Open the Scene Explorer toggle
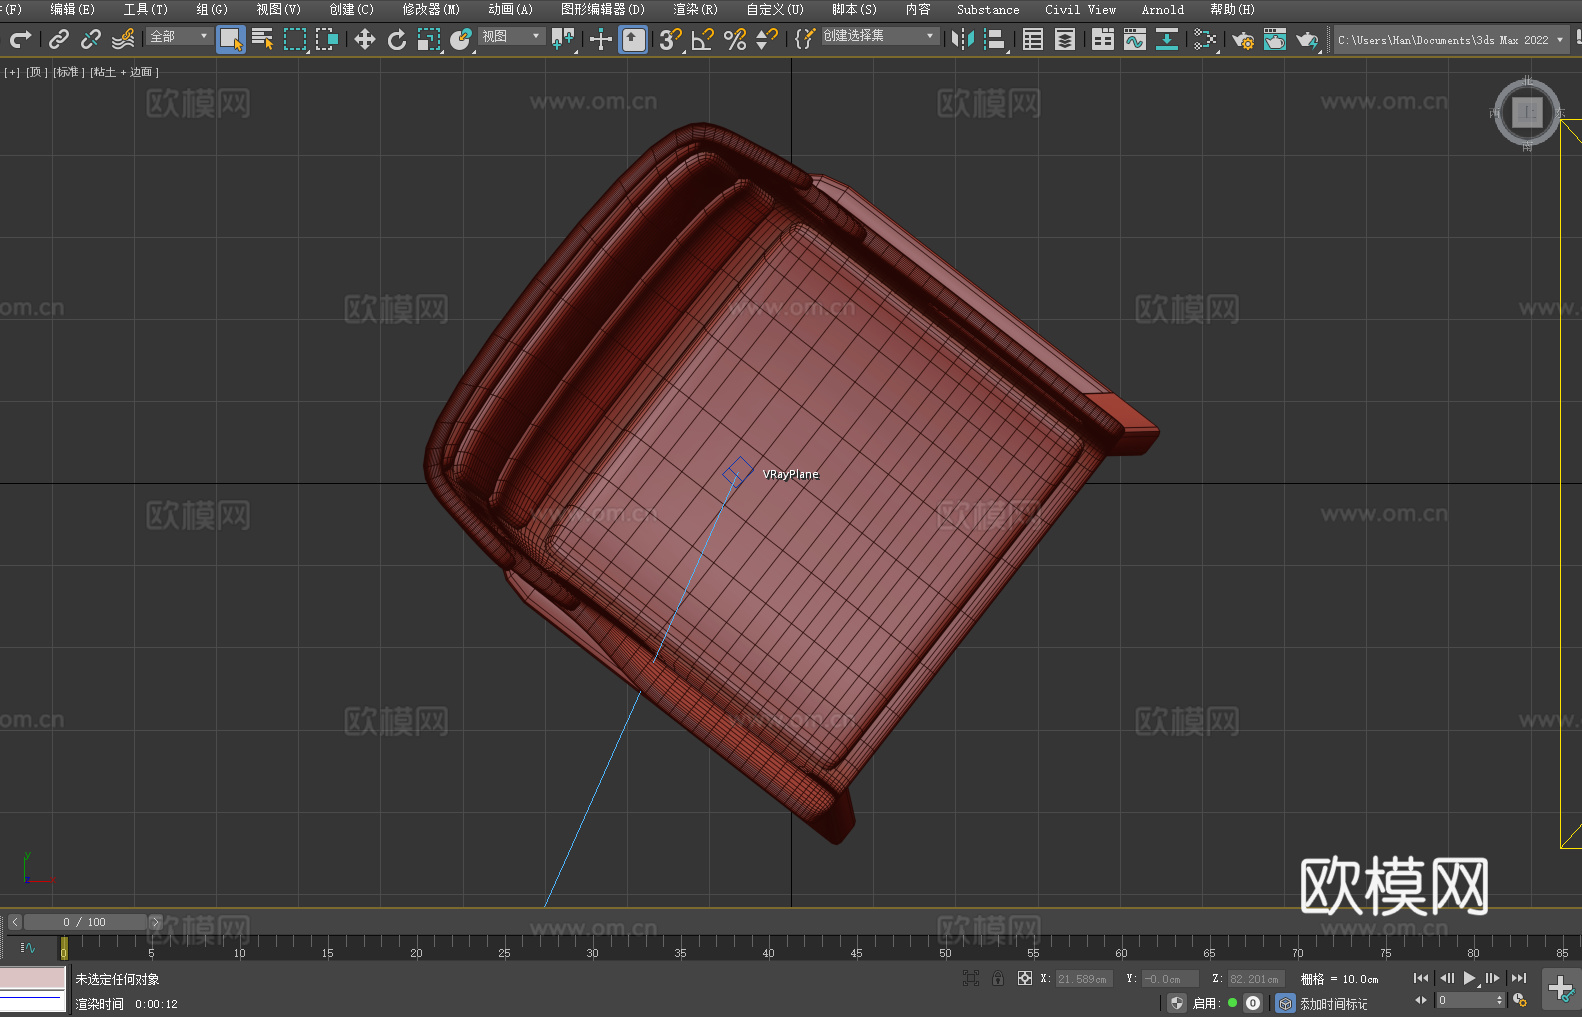The height and width of the screenshot is (1017, 1582). coord(1033,39)
